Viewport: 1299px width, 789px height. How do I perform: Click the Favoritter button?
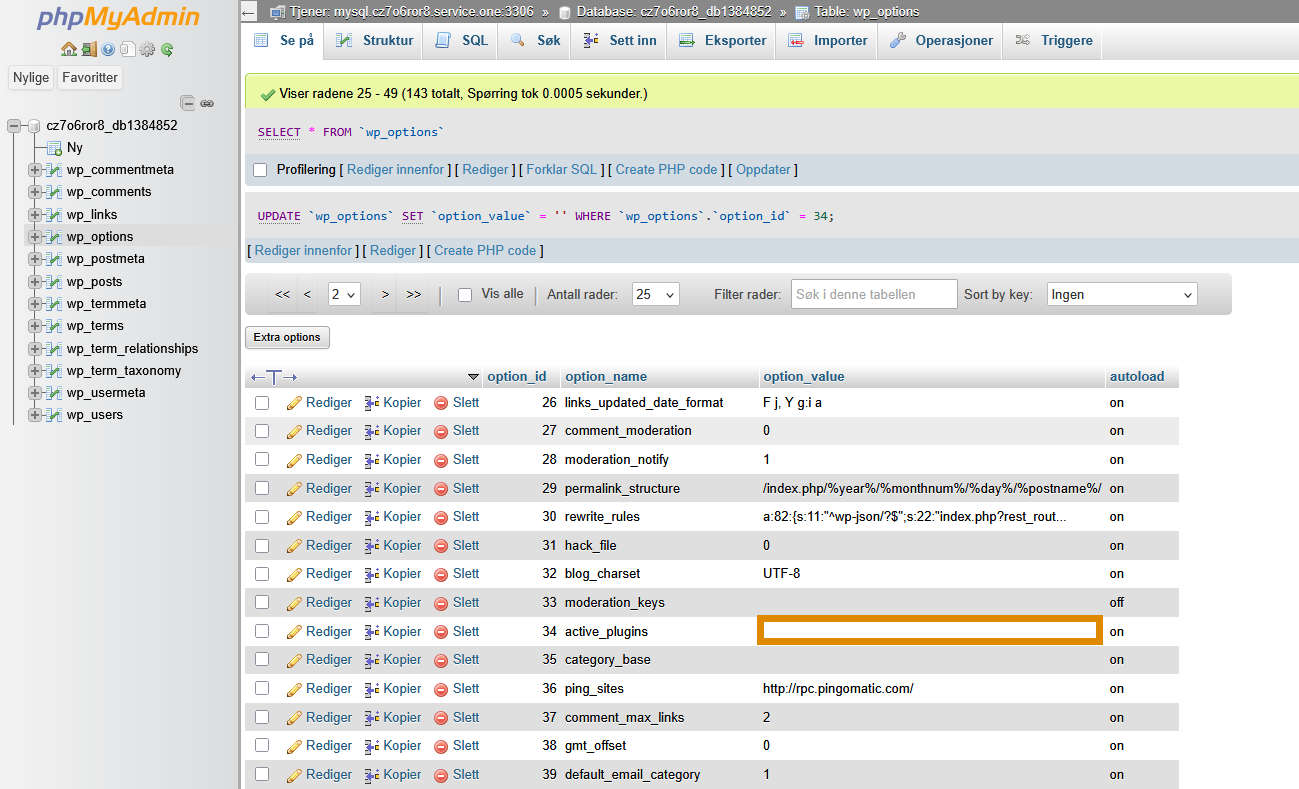click(x=90, y=77)
